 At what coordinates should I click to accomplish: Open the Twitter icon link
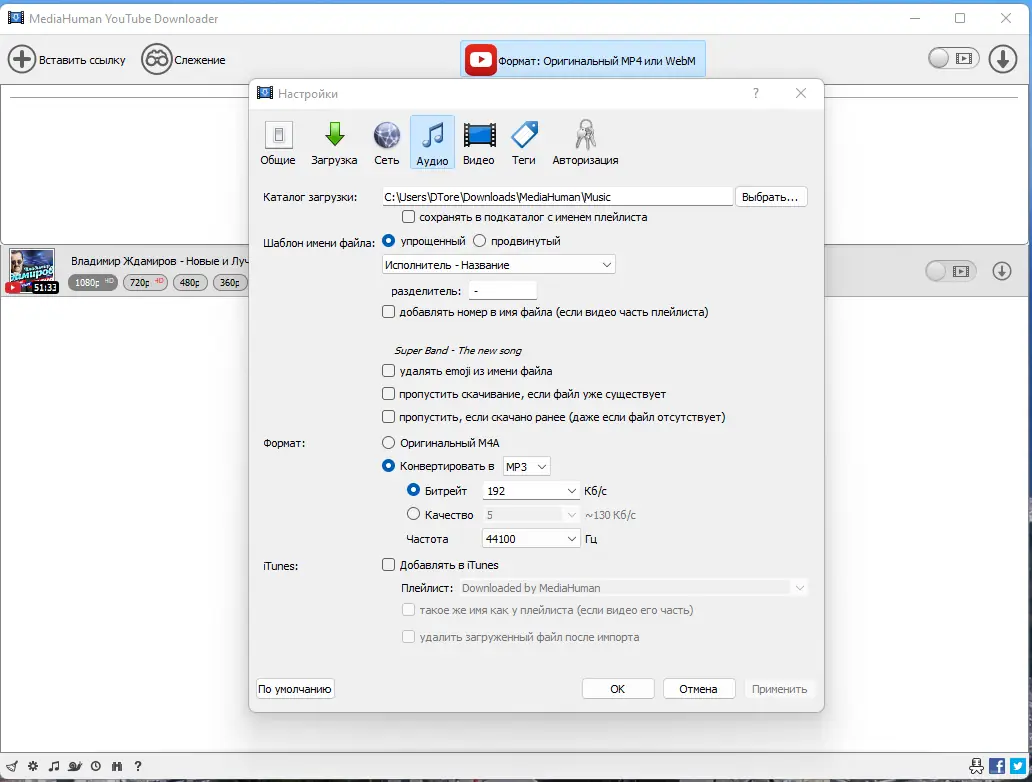pyautogui.click(x=1018, y=766)
